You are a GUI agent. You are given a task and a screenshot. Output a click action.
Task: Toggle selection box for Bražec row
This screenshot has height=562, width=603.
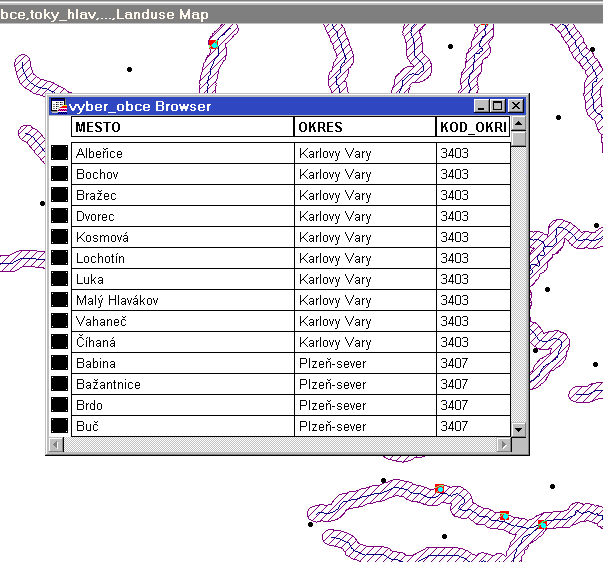(60, 195)
